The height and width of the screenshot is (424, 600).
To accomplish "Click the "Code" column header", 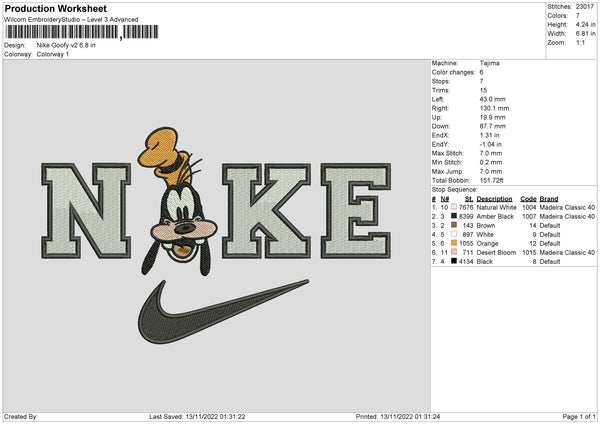I will pos(528,199).
